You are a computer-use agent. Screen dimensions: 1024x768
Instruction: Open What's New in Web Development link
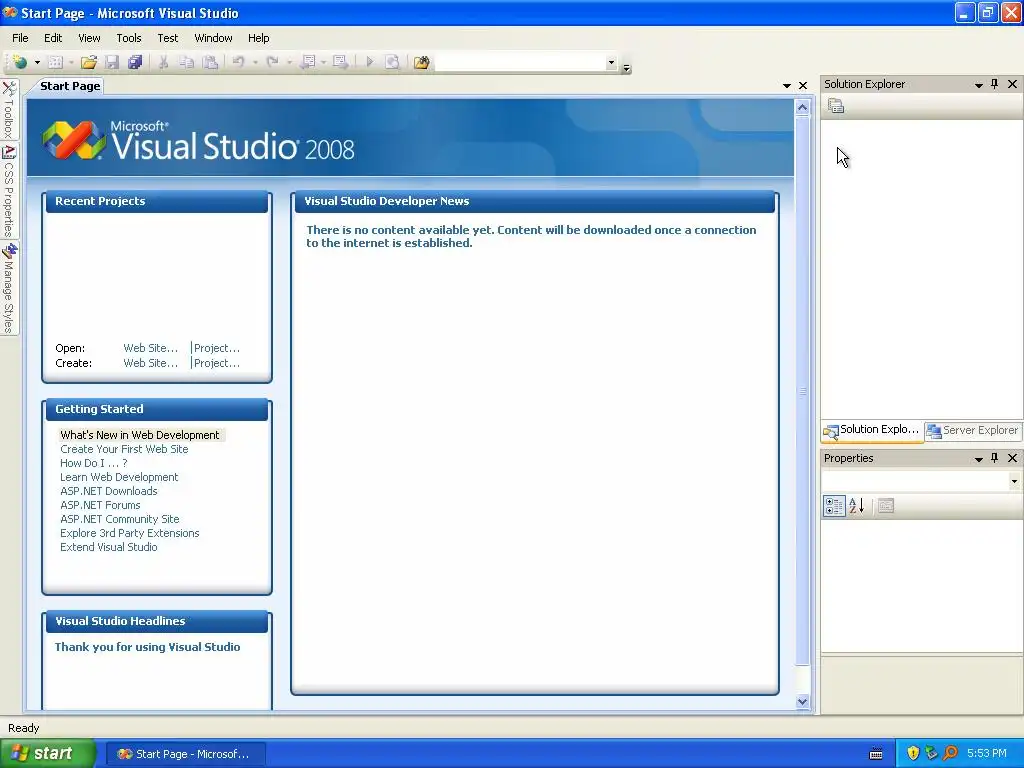tap(140, 435)
